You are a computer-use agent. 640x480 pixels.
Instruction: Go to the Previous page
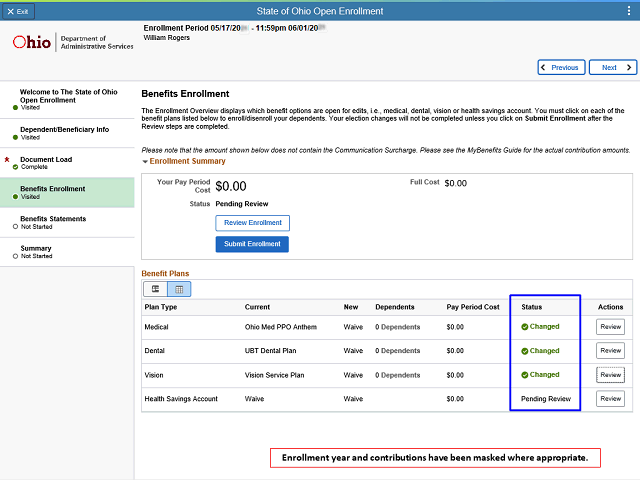pos(561,67)
